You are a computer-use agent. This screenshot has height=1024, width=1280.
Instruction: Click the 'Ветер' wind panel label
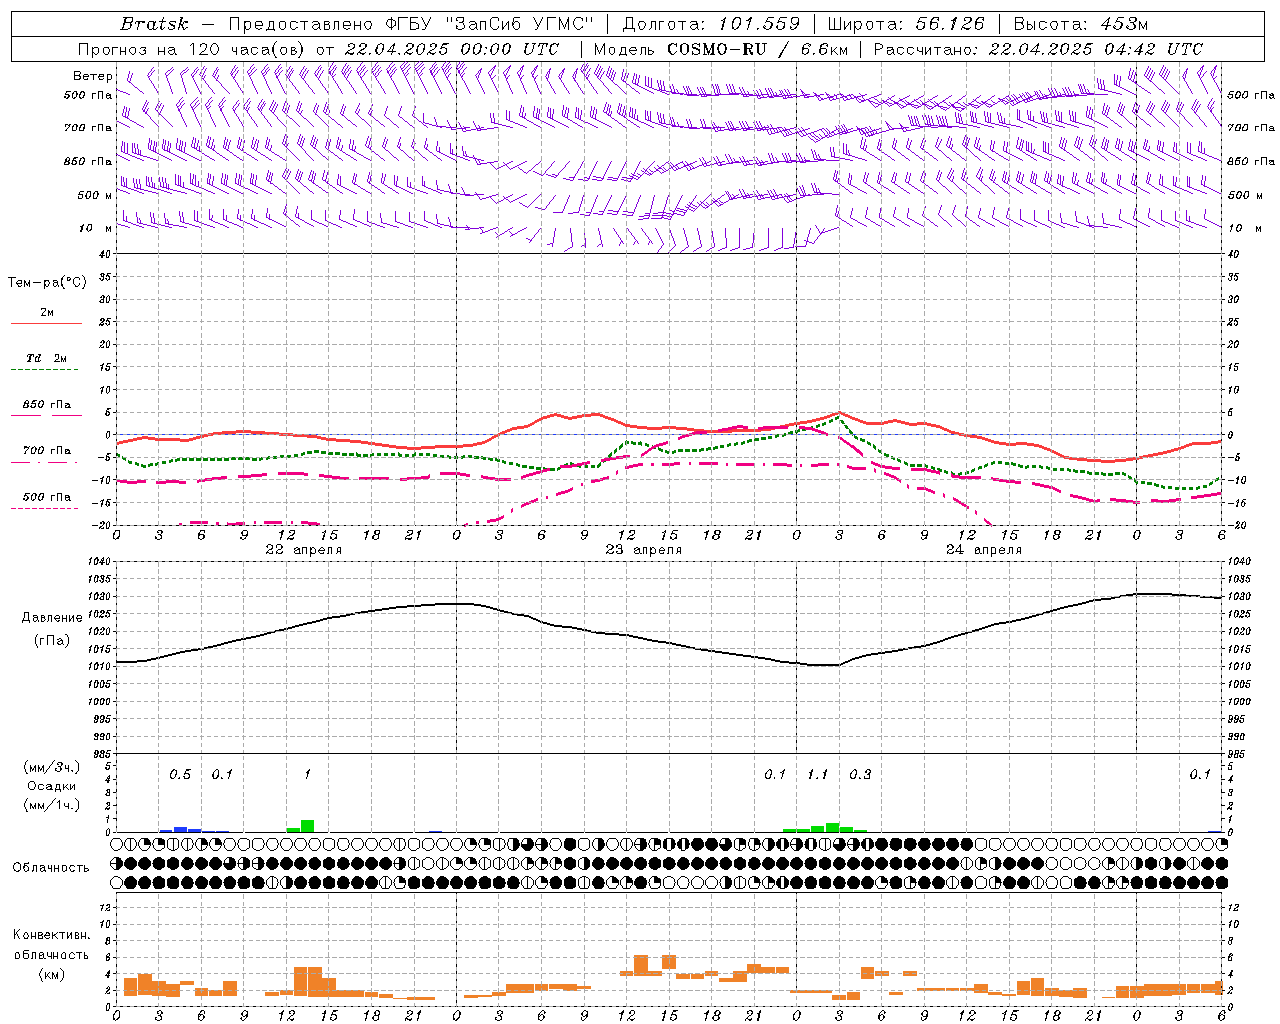click(93, 76)
